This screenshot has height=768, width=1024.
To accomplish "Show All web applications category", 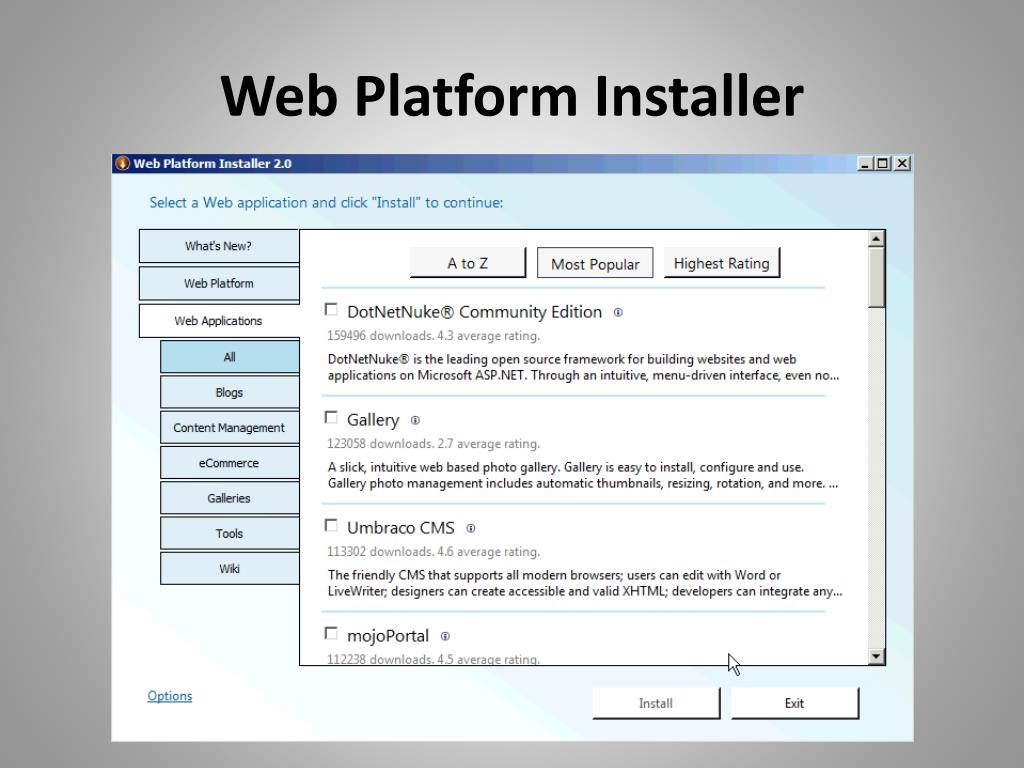I will (229, 357).
